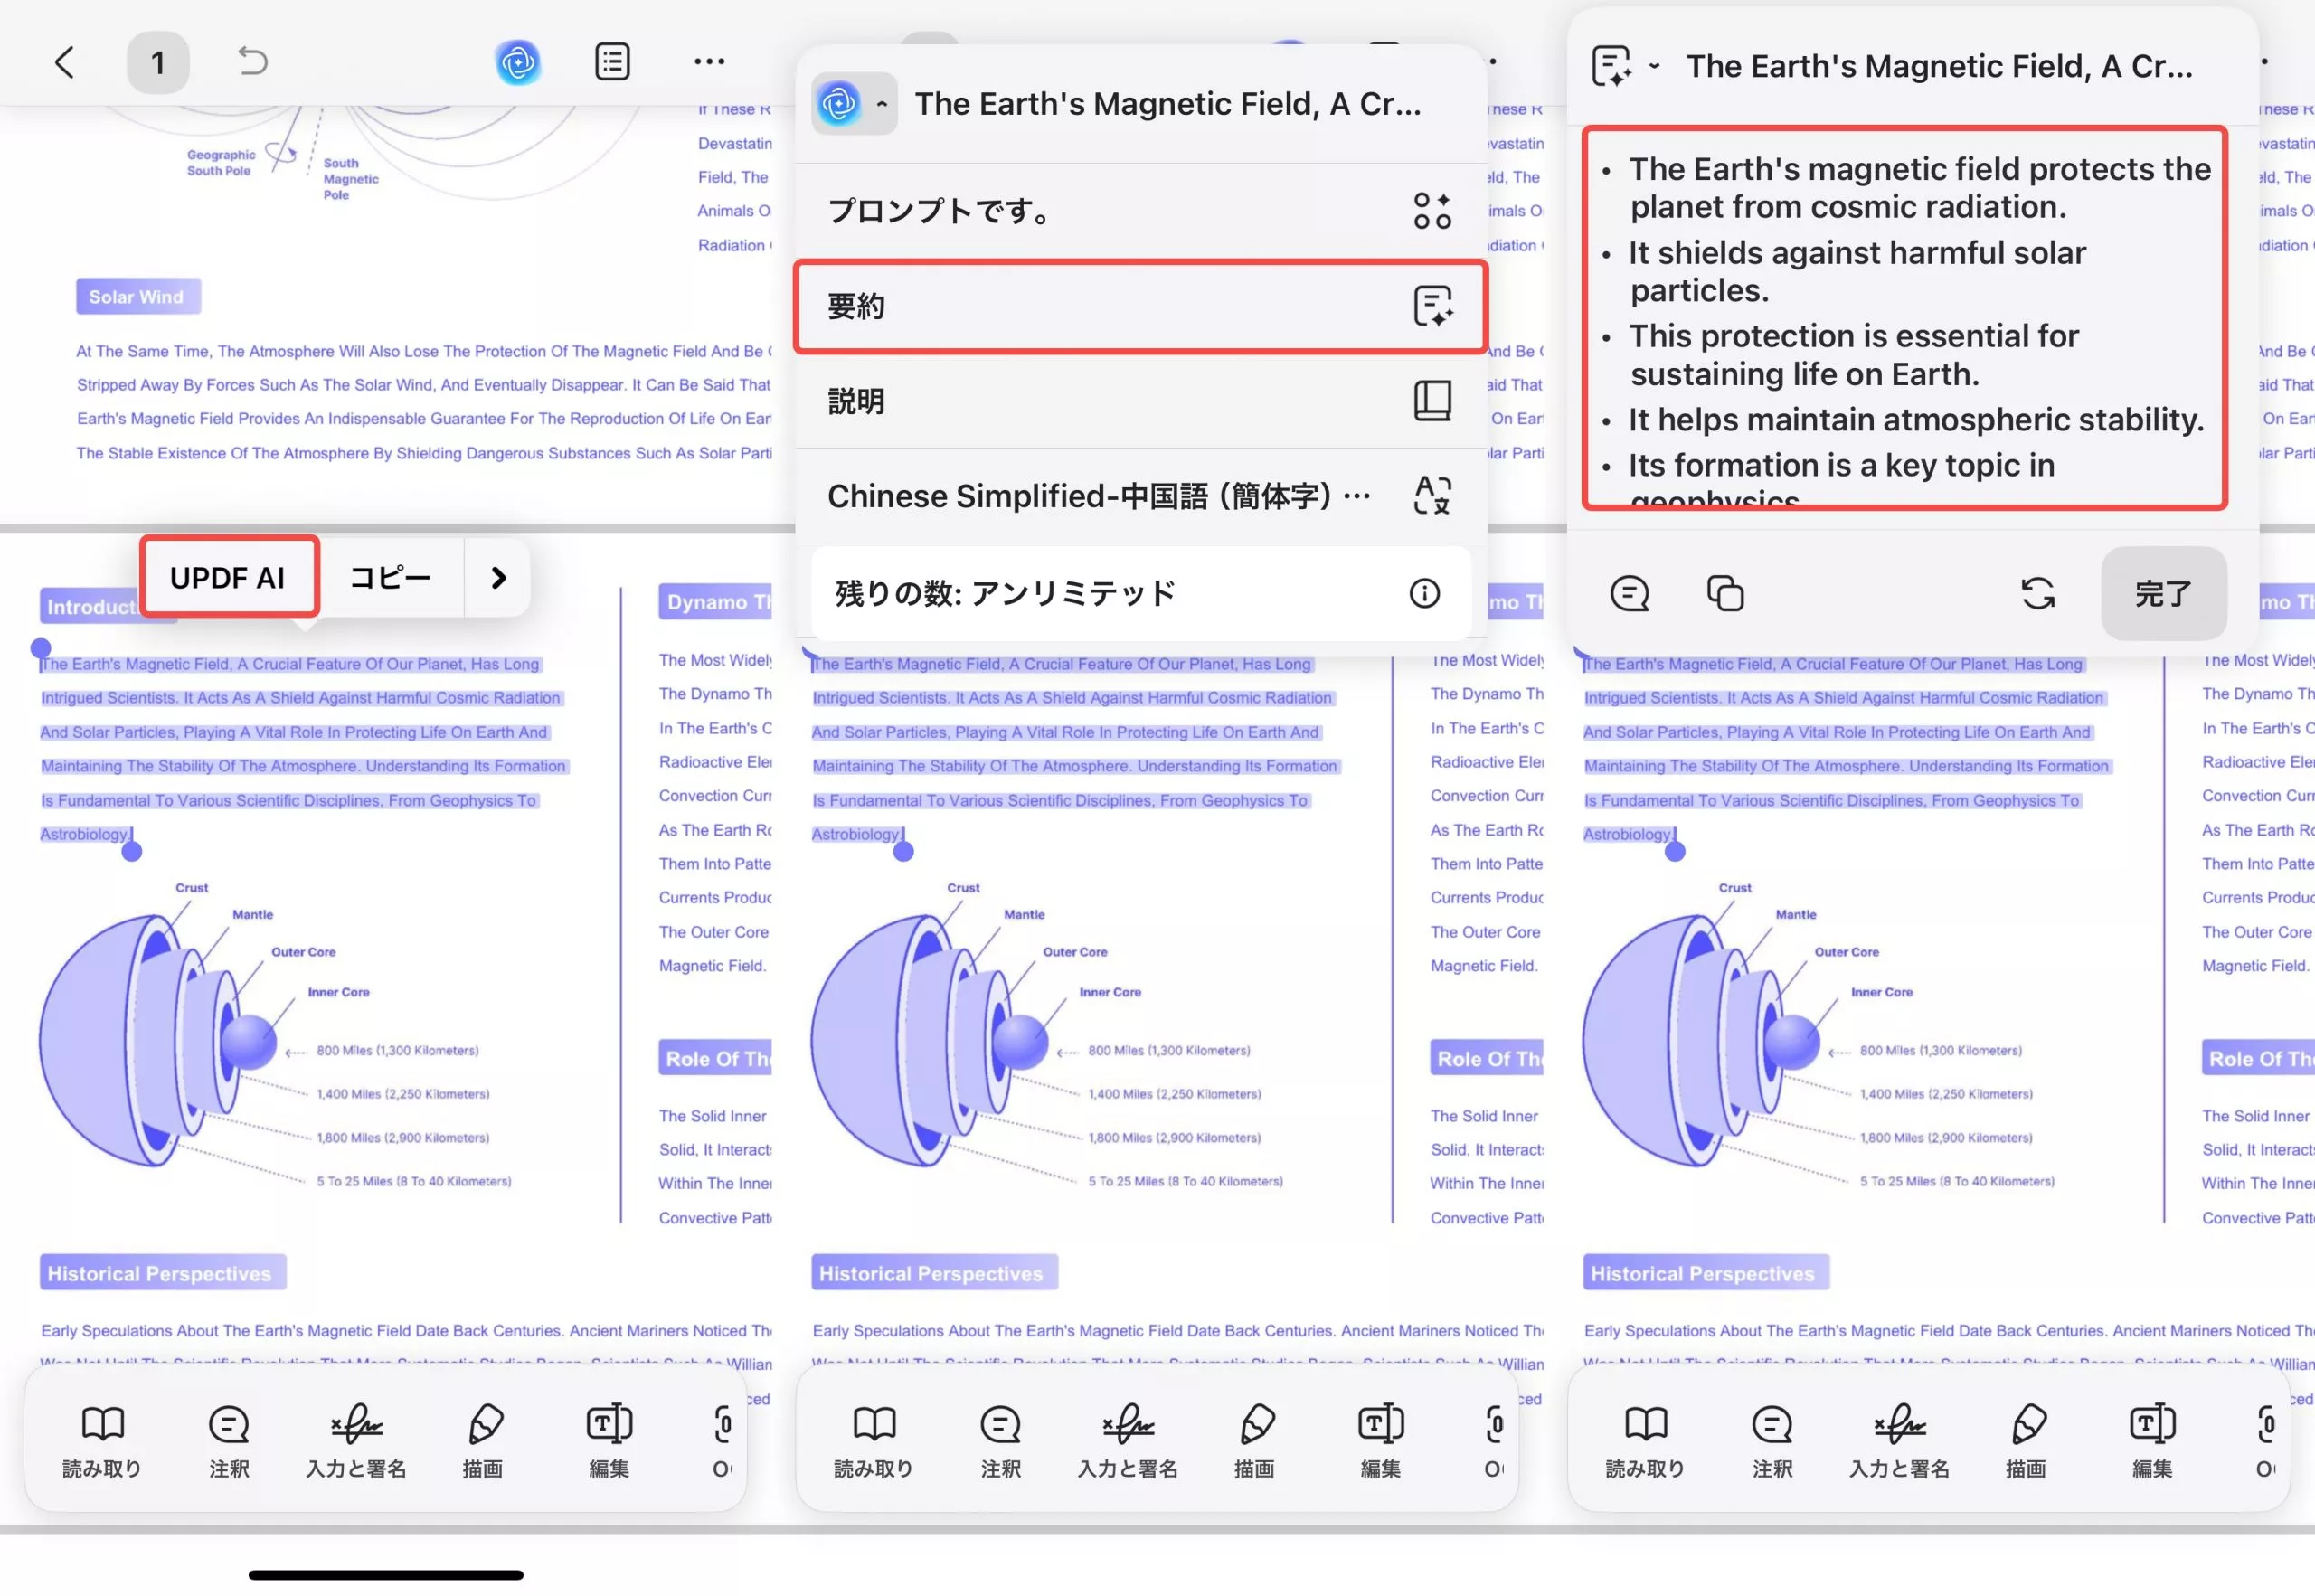Copy the AI summary result icon
Image resolution: width=2315 pixels, height=1596 pixels.
[x=1725, y=594]
